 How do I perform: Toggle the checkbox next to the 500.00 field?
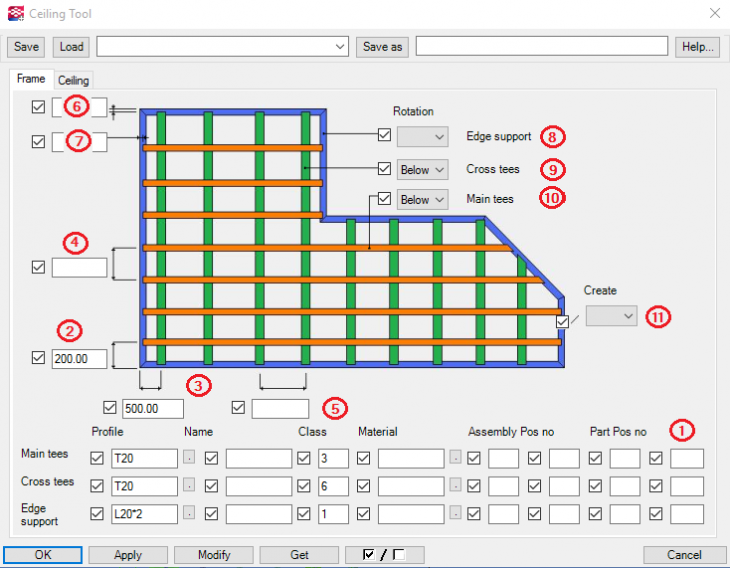click(110, 408)
